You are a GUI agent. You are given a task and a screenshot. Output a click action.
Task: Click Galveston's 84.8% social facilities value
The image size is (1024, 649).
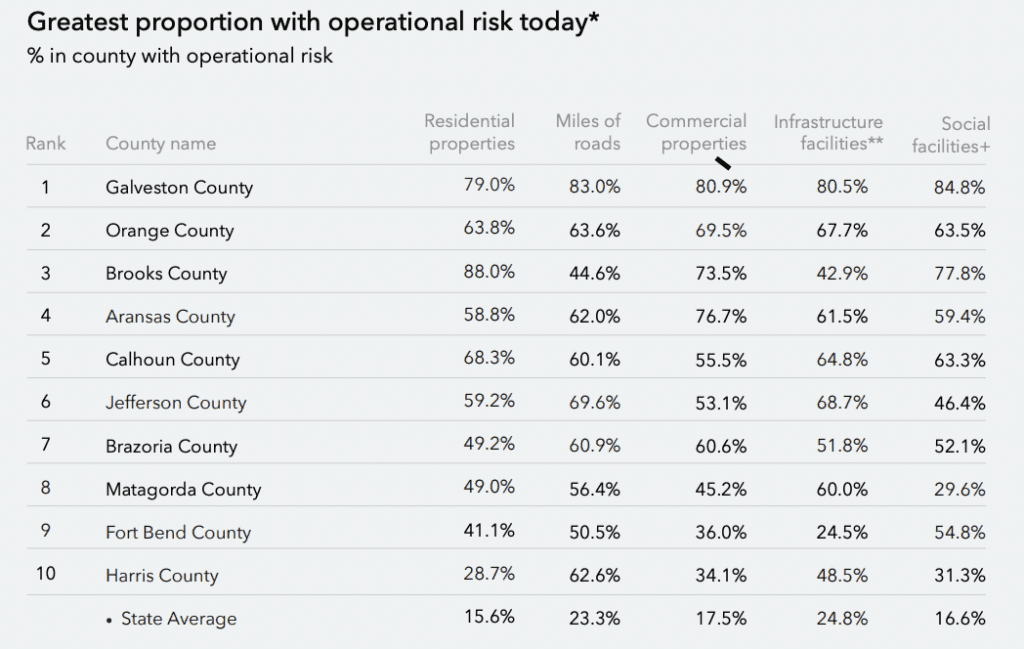click(959, 187)
